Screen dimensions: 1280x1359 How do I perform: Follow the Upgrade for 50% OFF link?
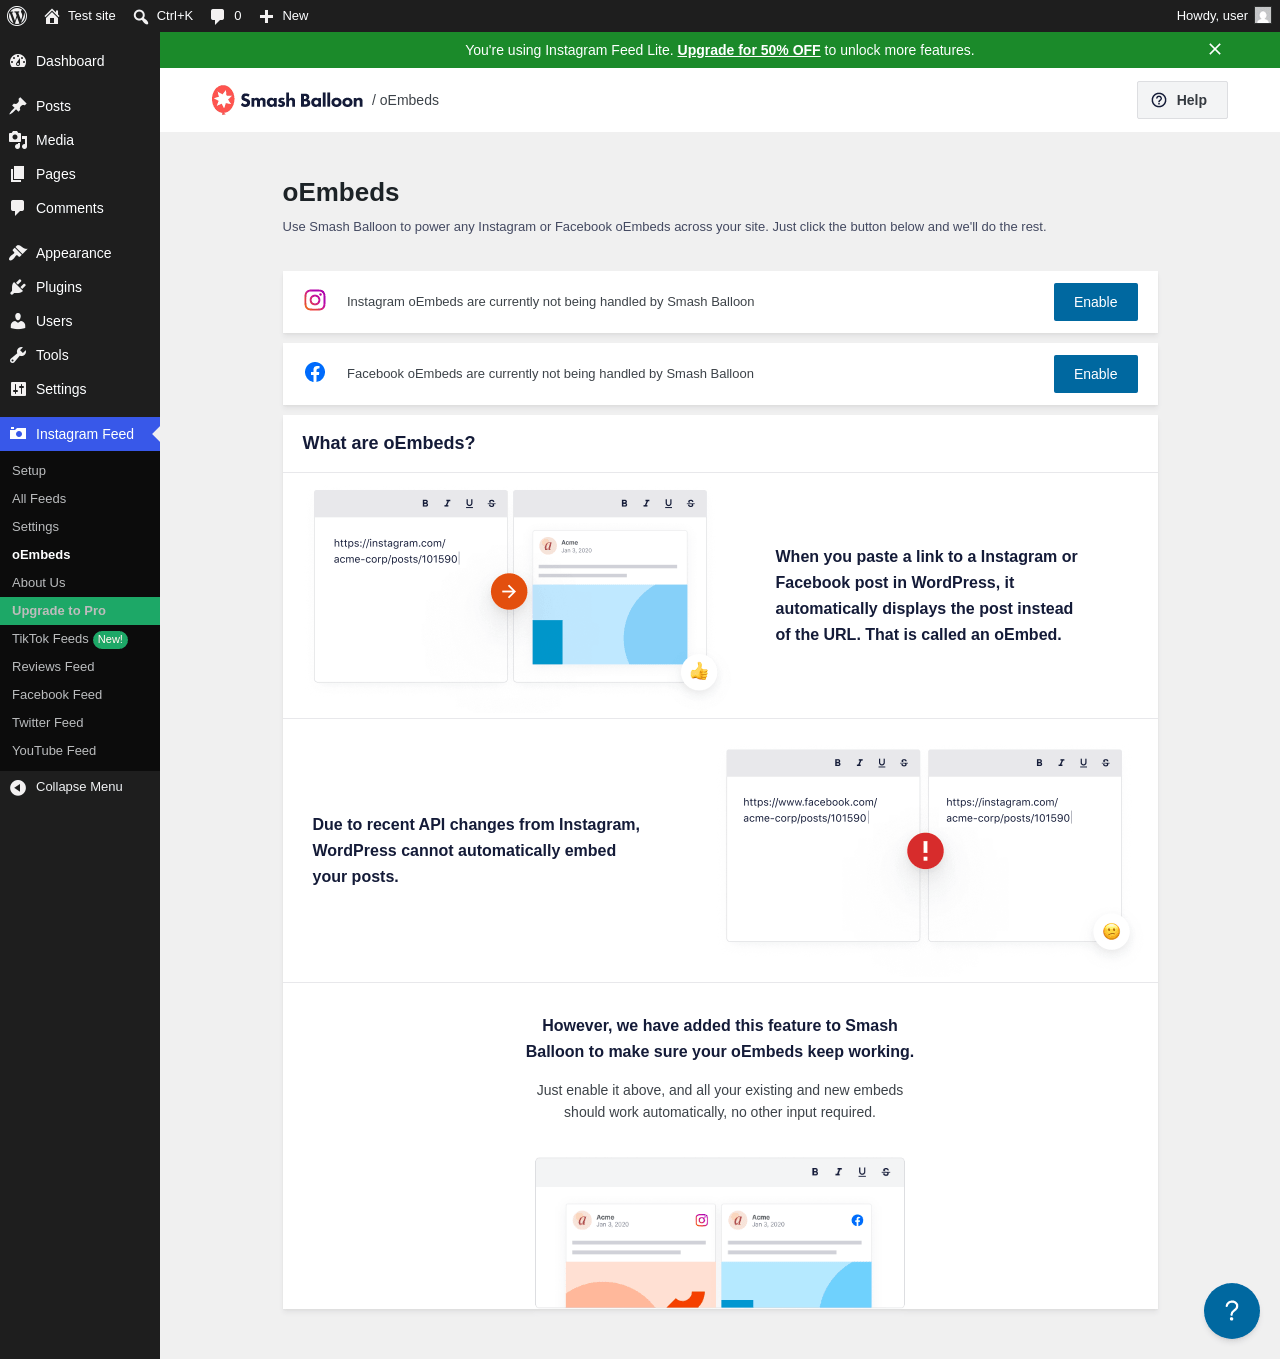(x=749, y=50)
